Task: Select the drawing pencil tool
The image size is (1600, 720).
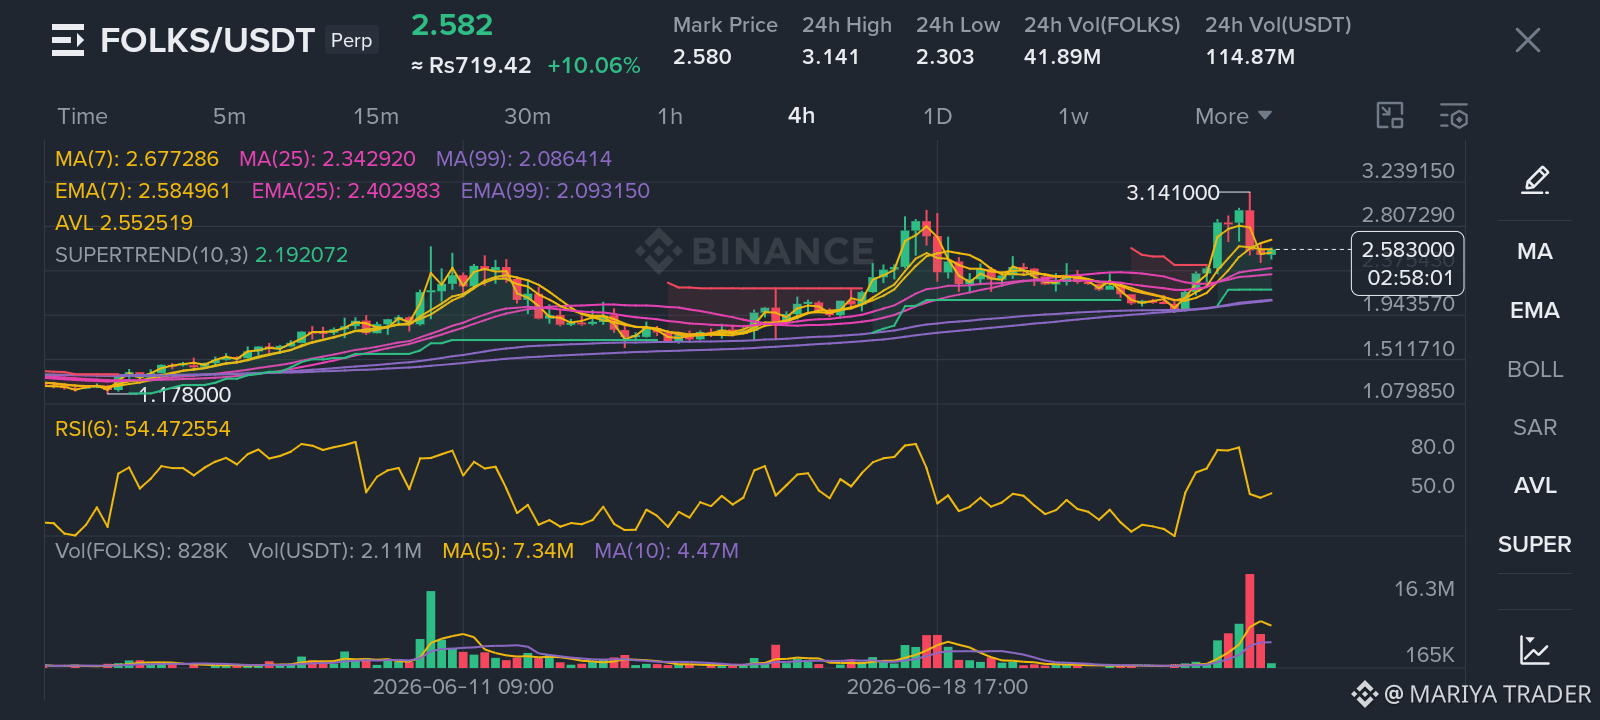Action: tap(1535, 180)
